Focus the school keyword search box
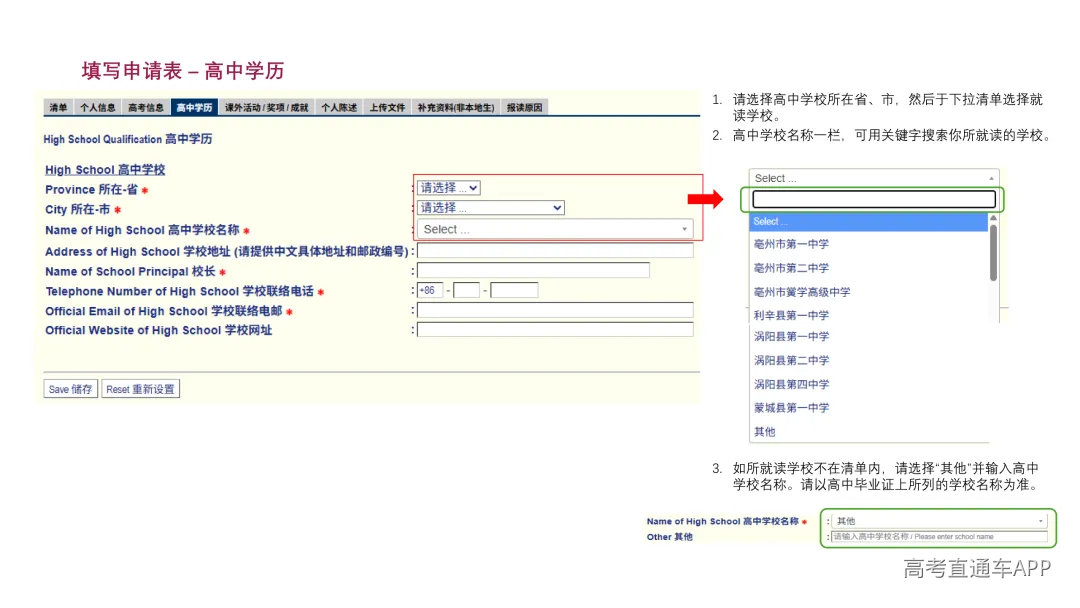1080x608 pixels. [874, 199]
